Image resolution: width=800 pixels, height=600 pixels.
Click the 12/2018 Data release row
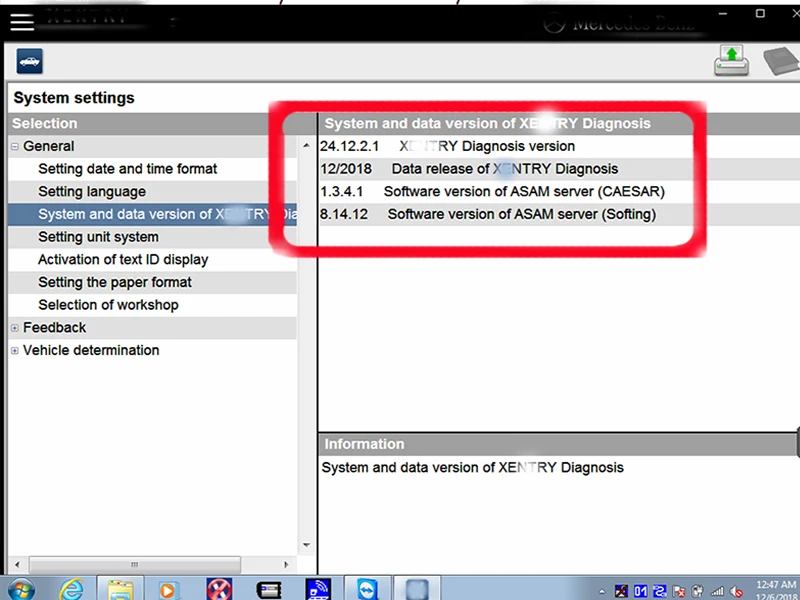(x=559, y=169)
